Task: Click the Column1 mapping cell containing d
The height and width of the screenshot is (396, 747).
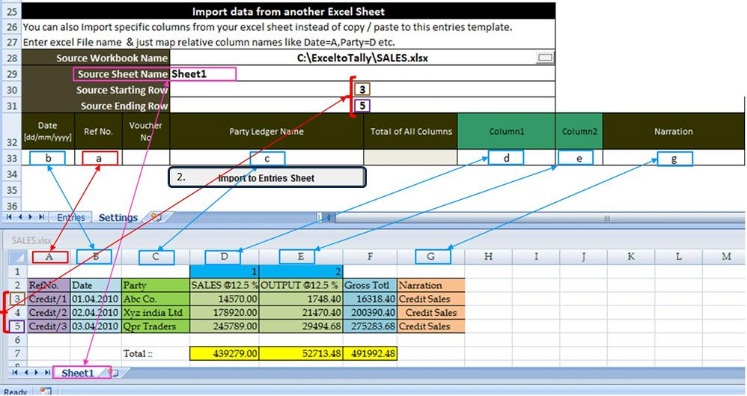Action: 506,158
